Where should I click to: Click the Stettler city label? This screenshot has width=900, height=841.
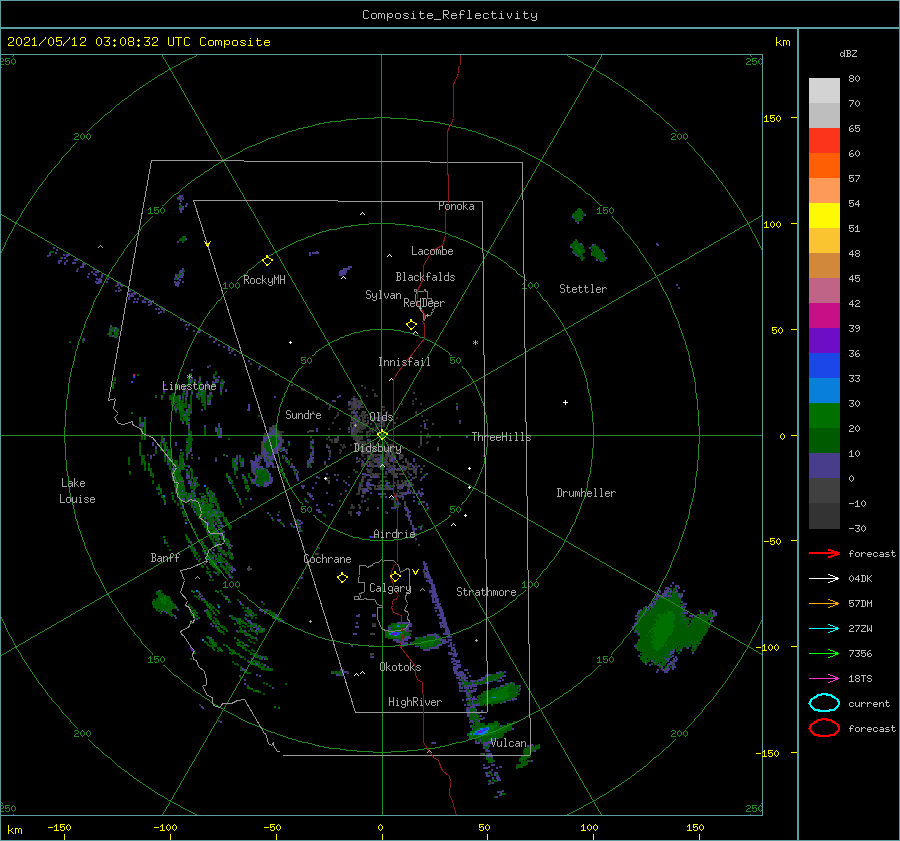[x=583, y=289]
